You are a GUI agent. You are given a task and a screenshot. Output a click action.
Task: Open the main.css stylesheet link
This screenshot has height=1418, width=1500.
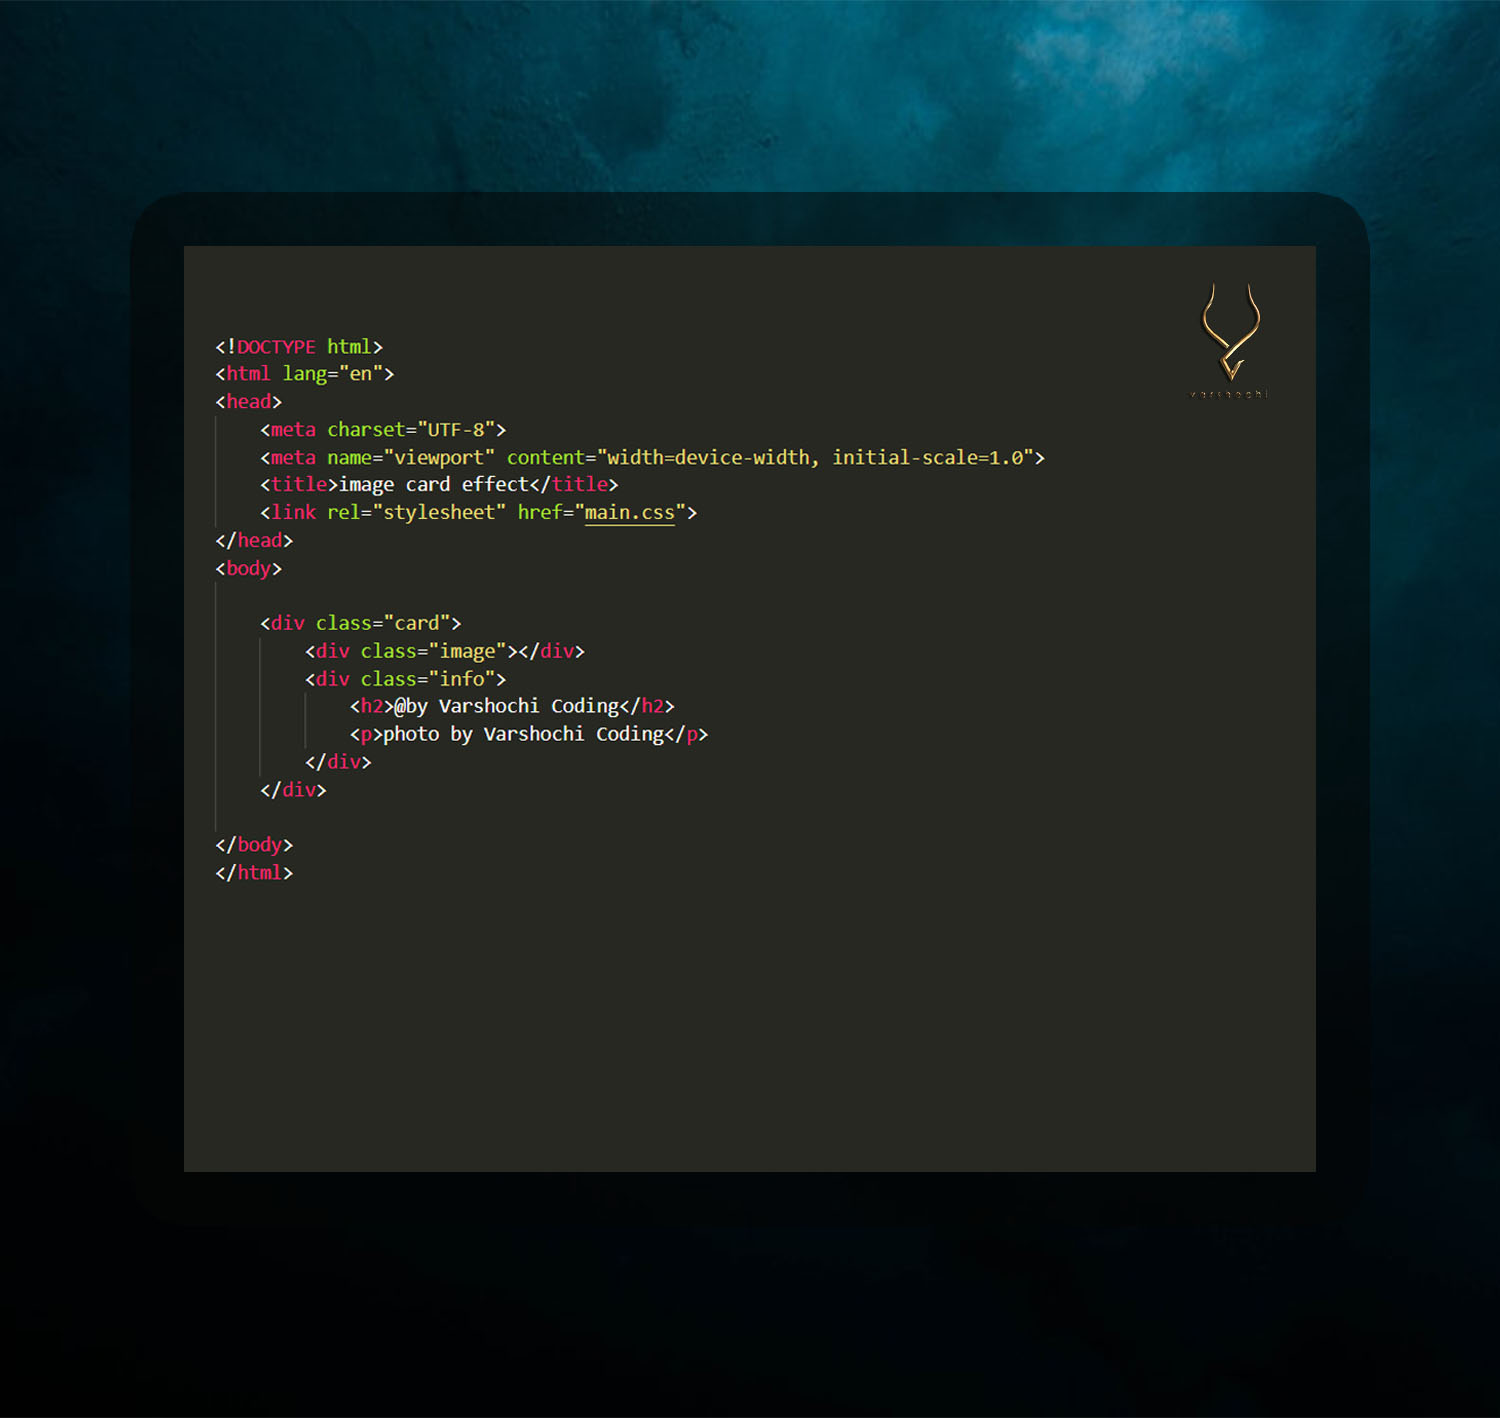click(x=629, y=512)
